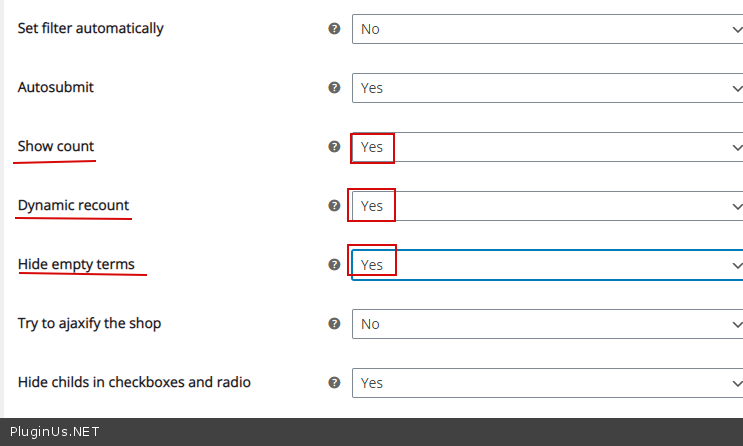This screenshot has height=446, width=743.
Task: Click help icon beside Autosubmit
Action: pos(335,88)
